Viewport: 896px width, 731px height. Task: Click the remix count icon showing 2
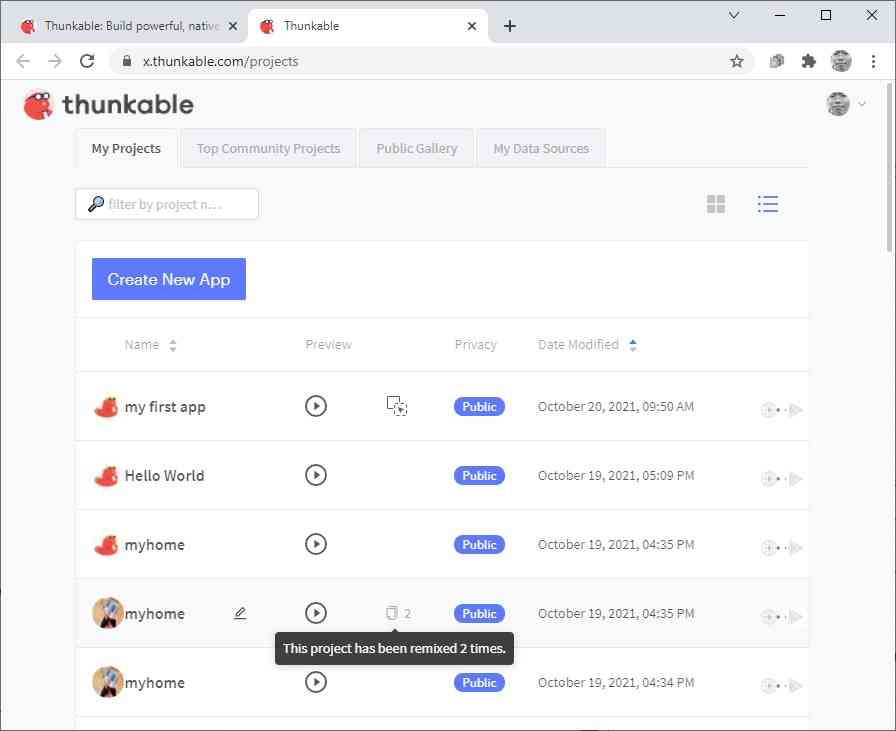tap(393, 613)
